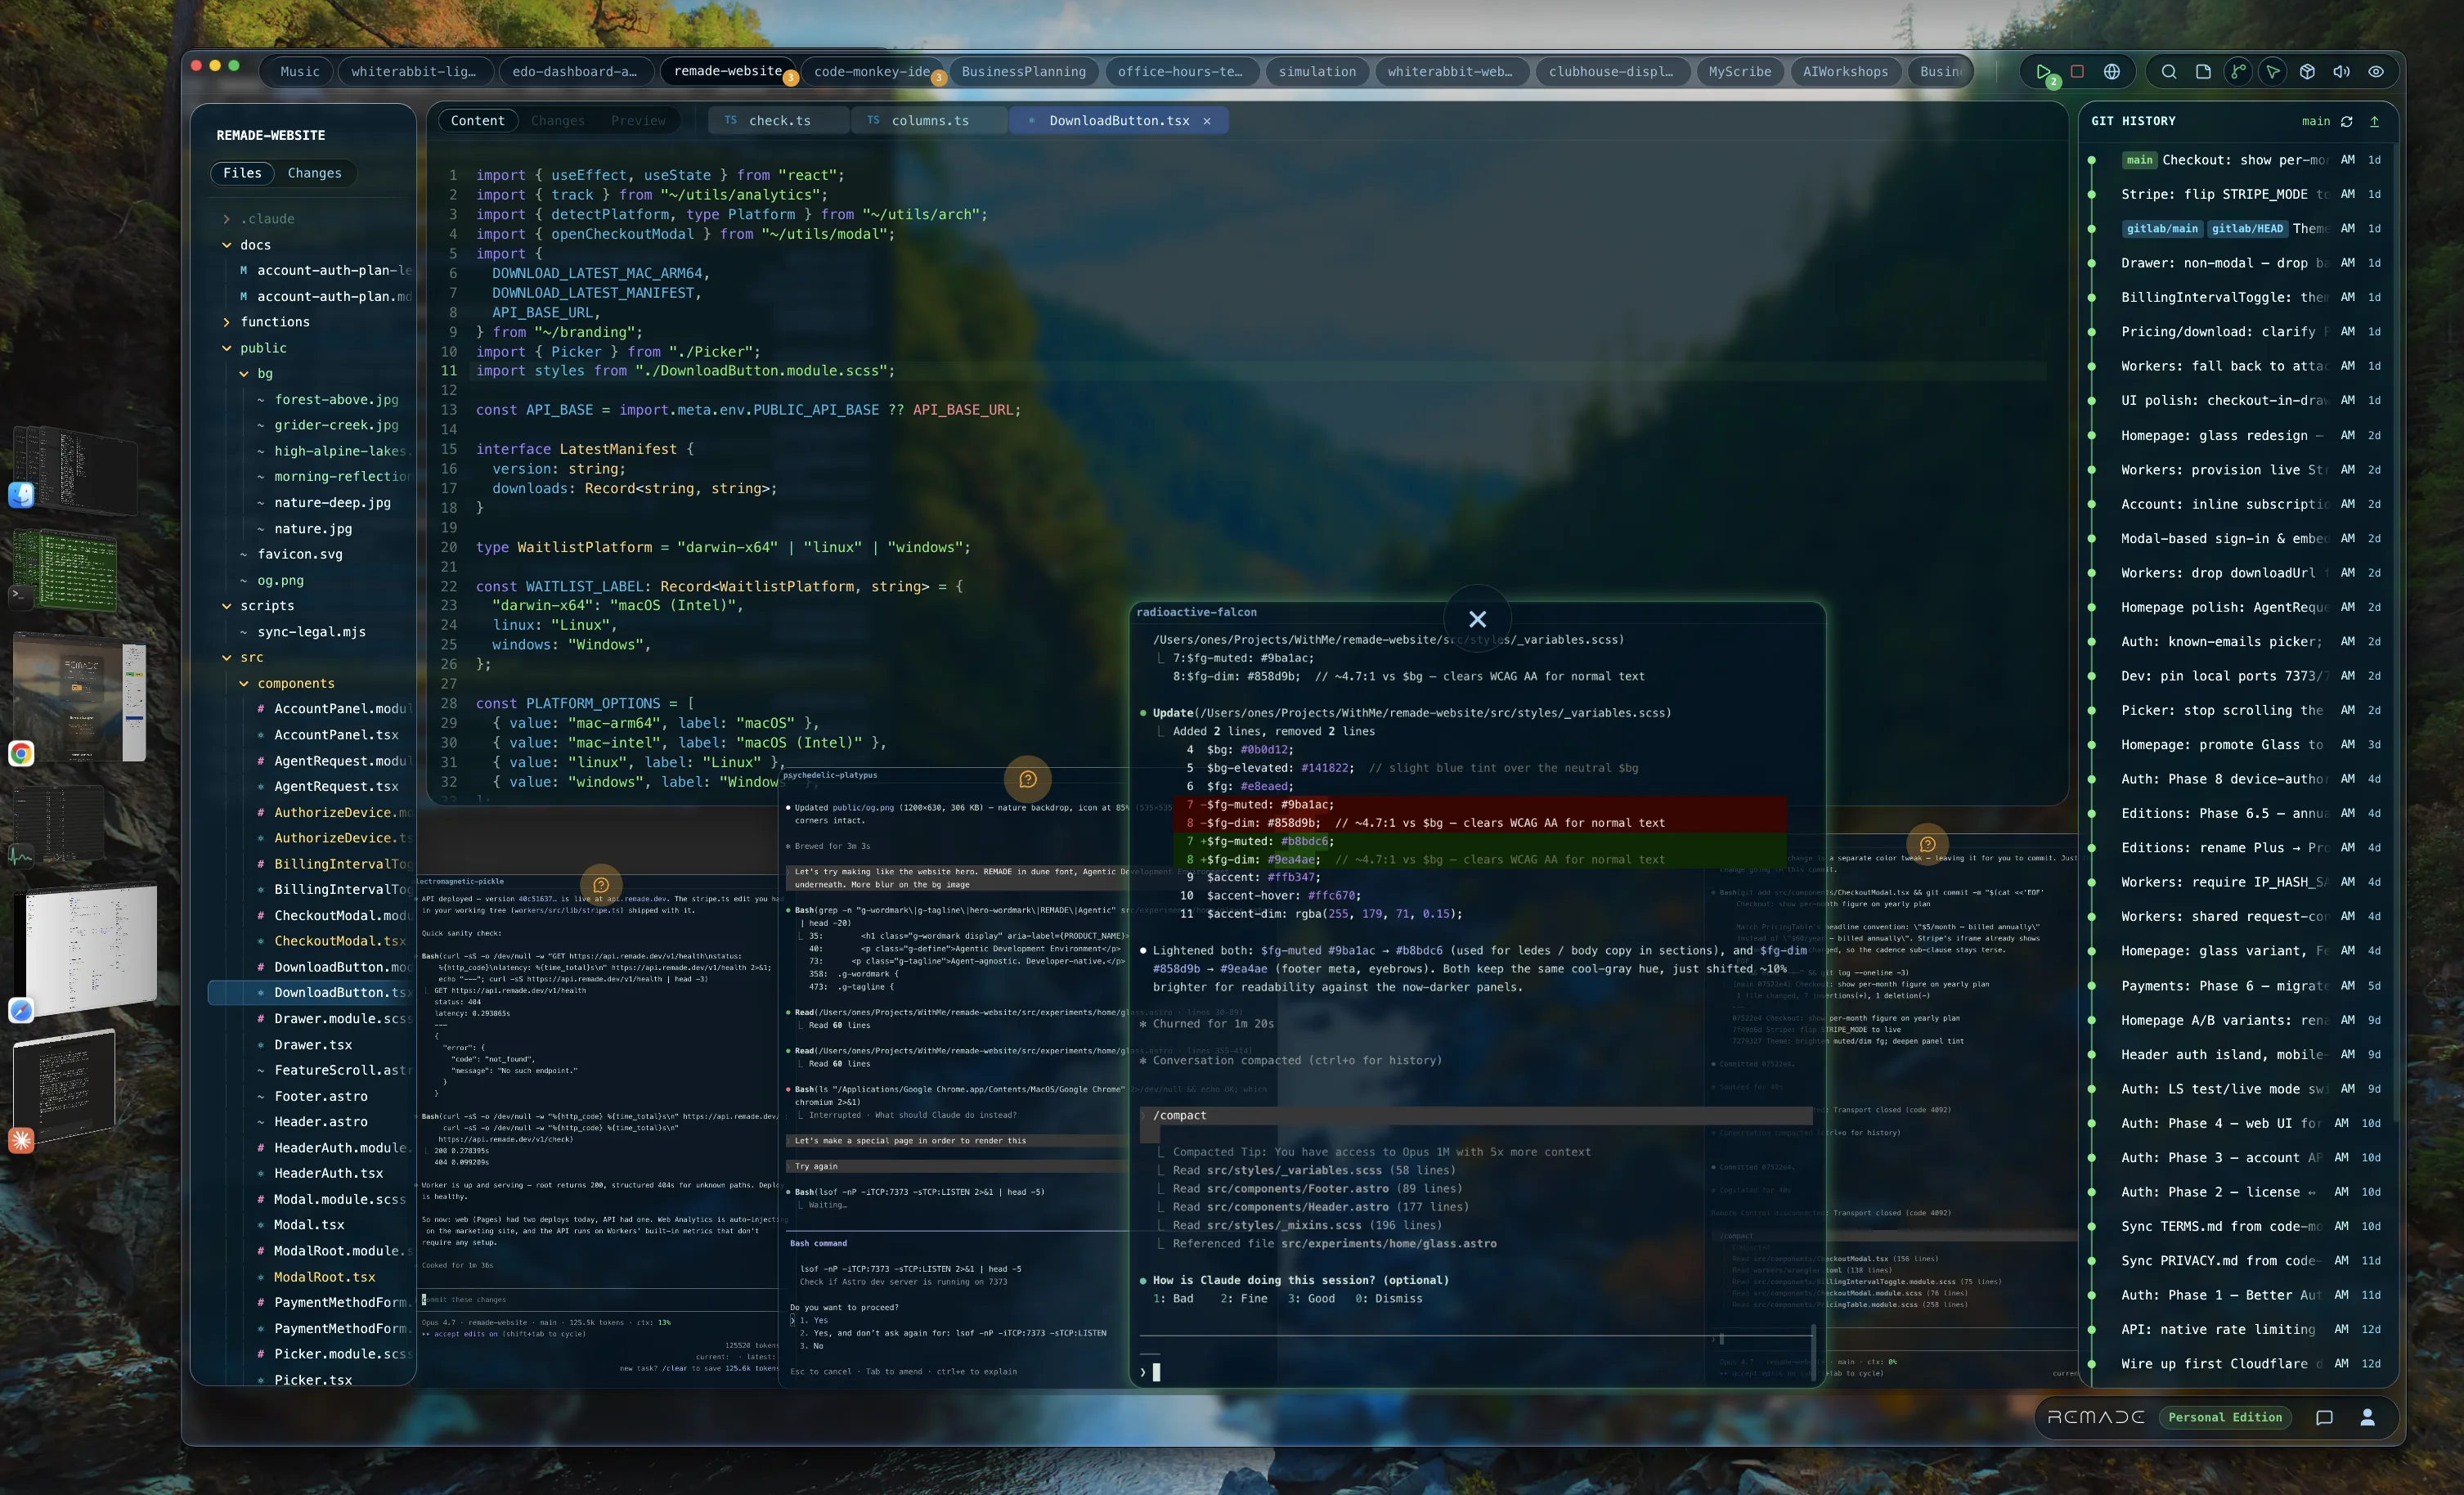Toggle sound with the speaker icon

tap(2341, 72)
